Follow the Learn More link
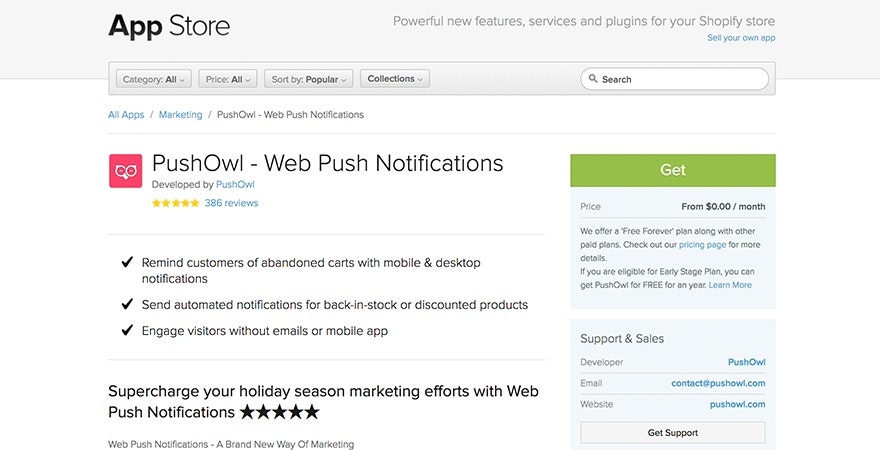 click(730, 285)
